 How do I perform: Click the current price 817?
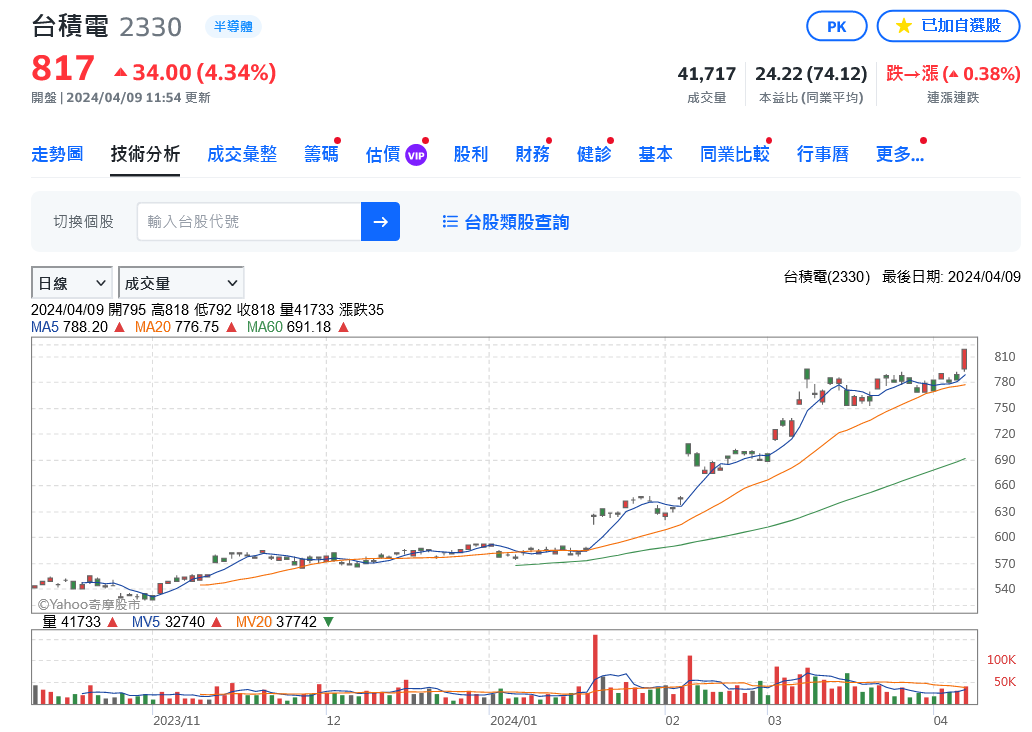(x=63, y=68)
